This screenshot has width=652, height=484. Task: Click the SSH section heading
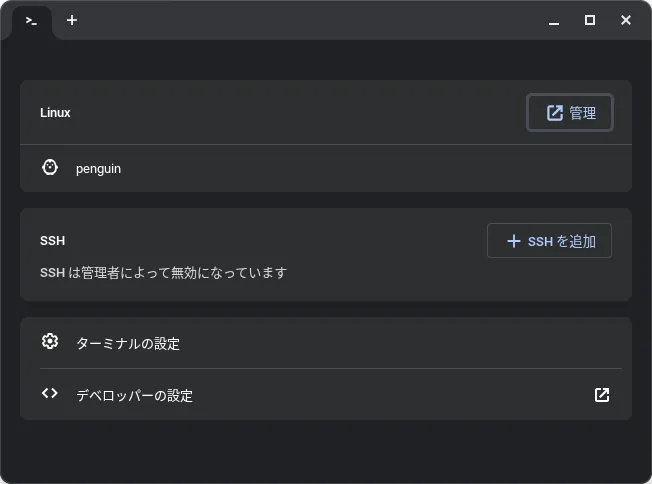52,241
